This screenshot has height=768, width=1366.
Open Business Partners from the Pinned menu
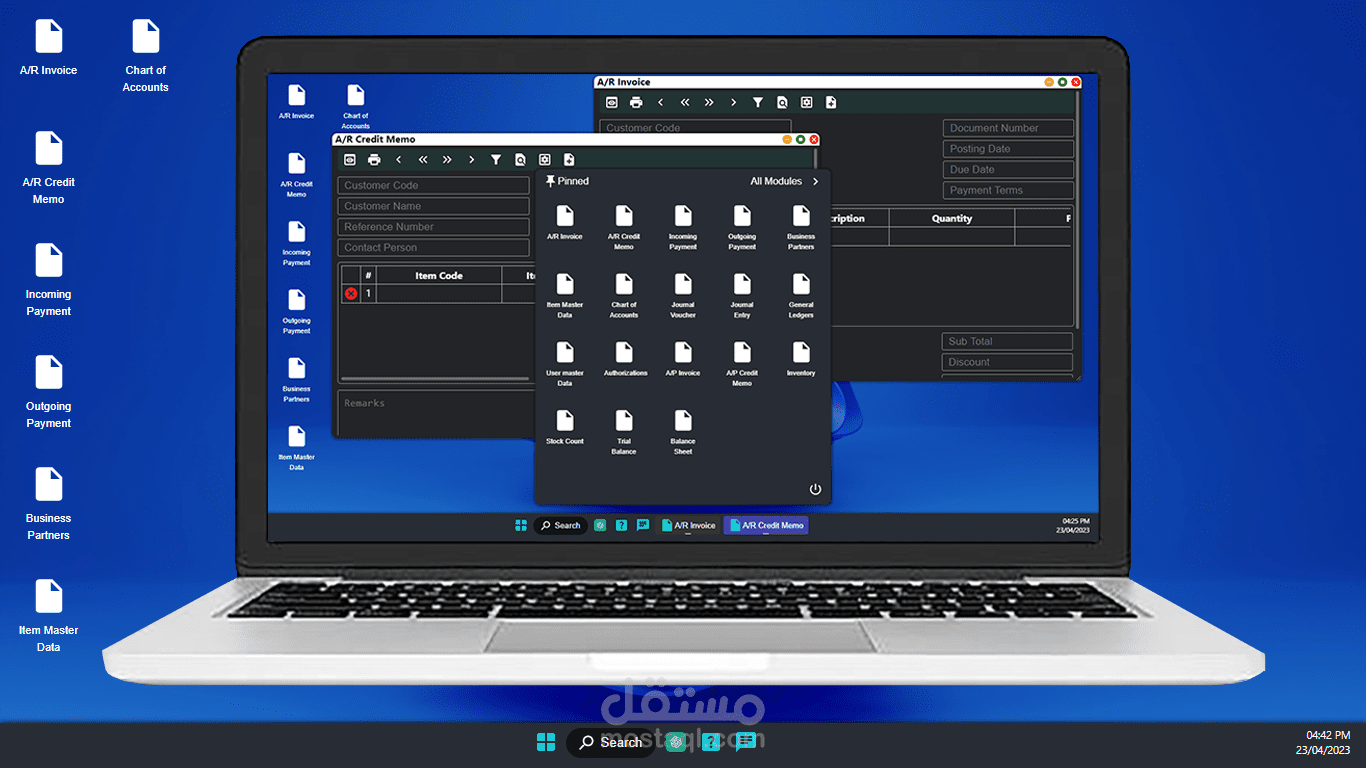801,227
